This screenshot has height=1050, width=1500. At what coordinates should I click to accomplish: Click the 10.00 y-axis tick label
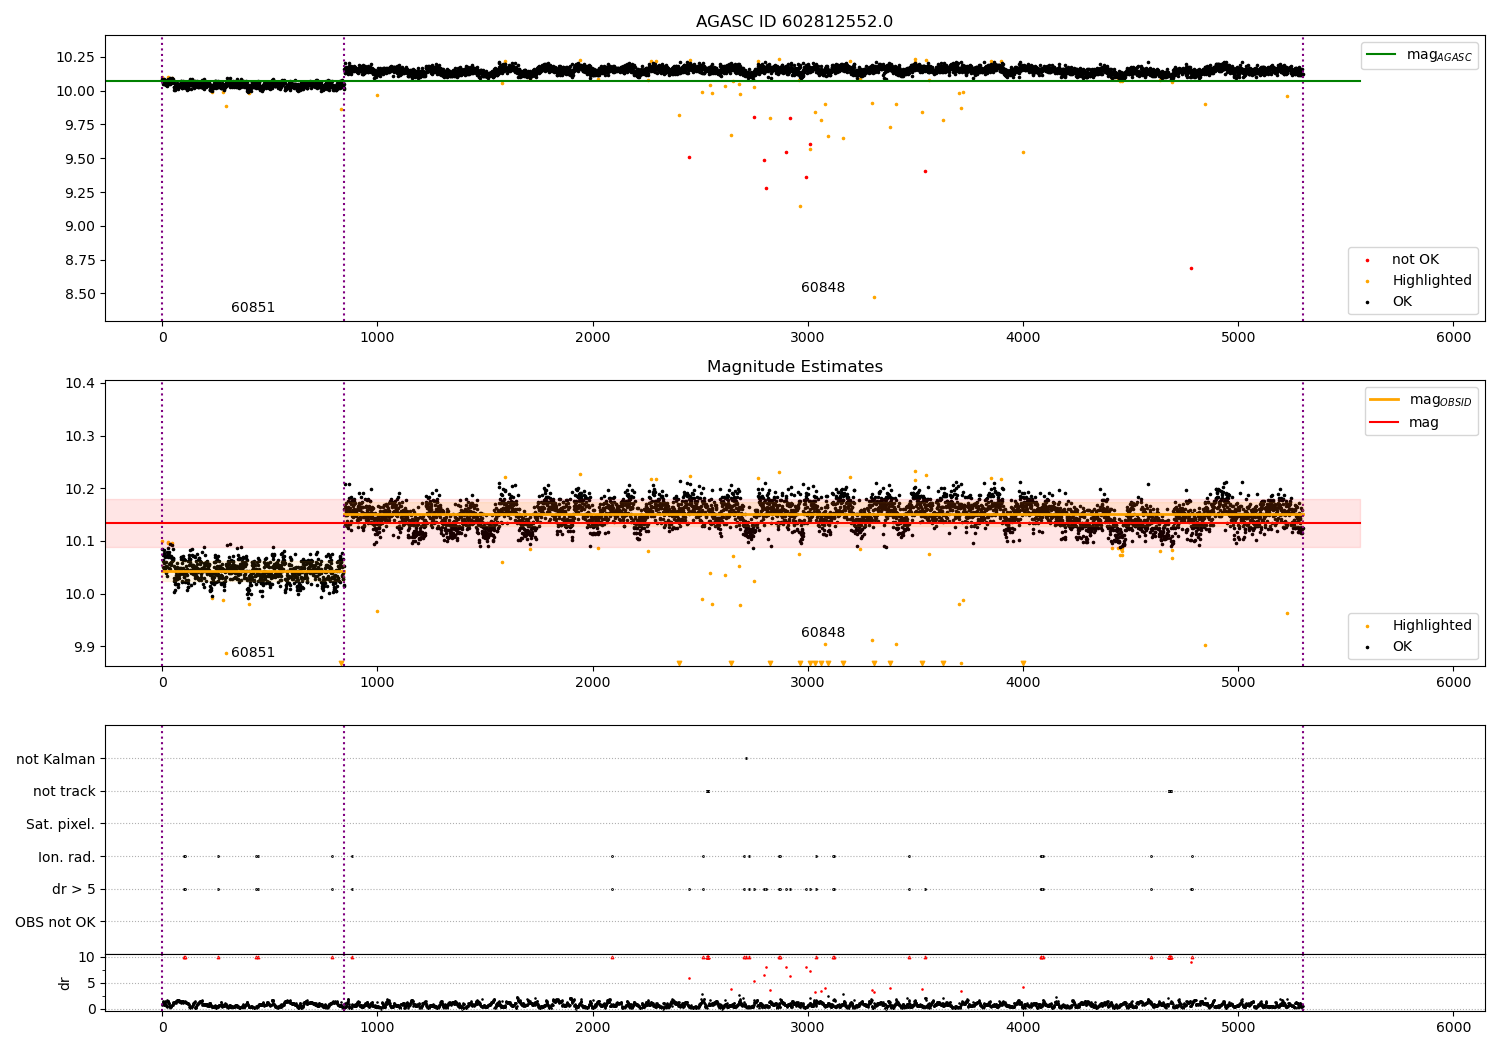pyautogui.click(x=75, y=91)
